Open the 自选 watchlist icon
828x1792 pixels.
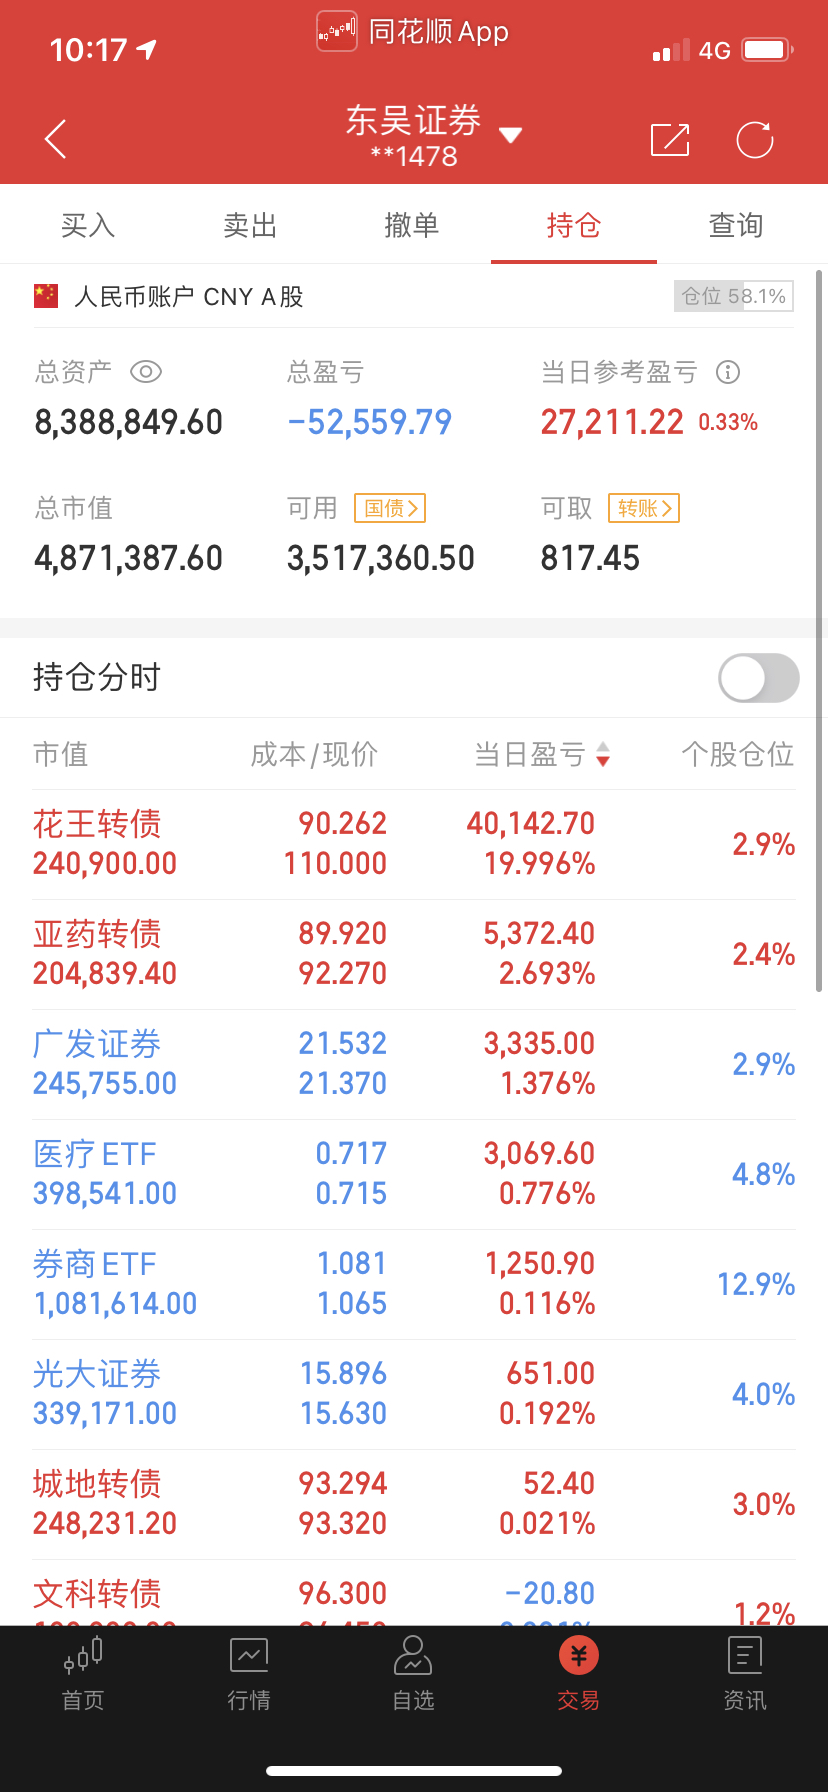tap(413, 1672)
